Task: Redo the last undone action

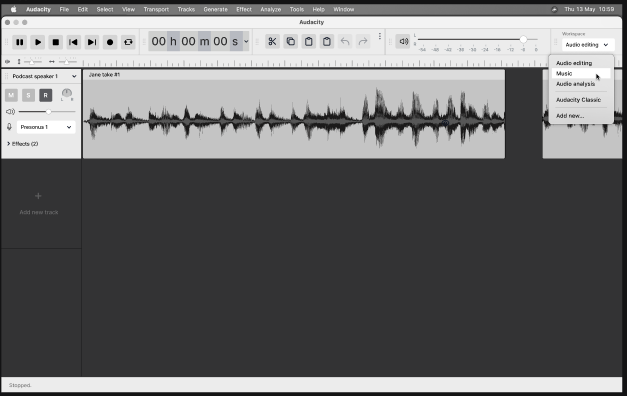Action: click(363, 42)
